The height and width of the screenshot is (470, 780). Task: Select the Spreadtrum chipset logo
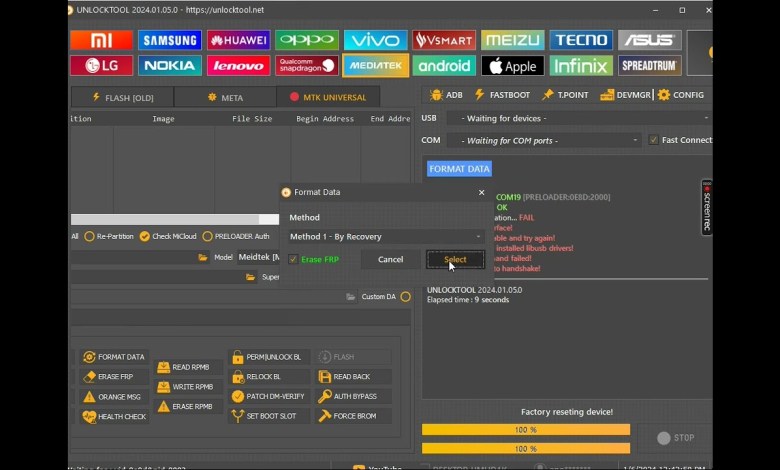tap(650, 66)
